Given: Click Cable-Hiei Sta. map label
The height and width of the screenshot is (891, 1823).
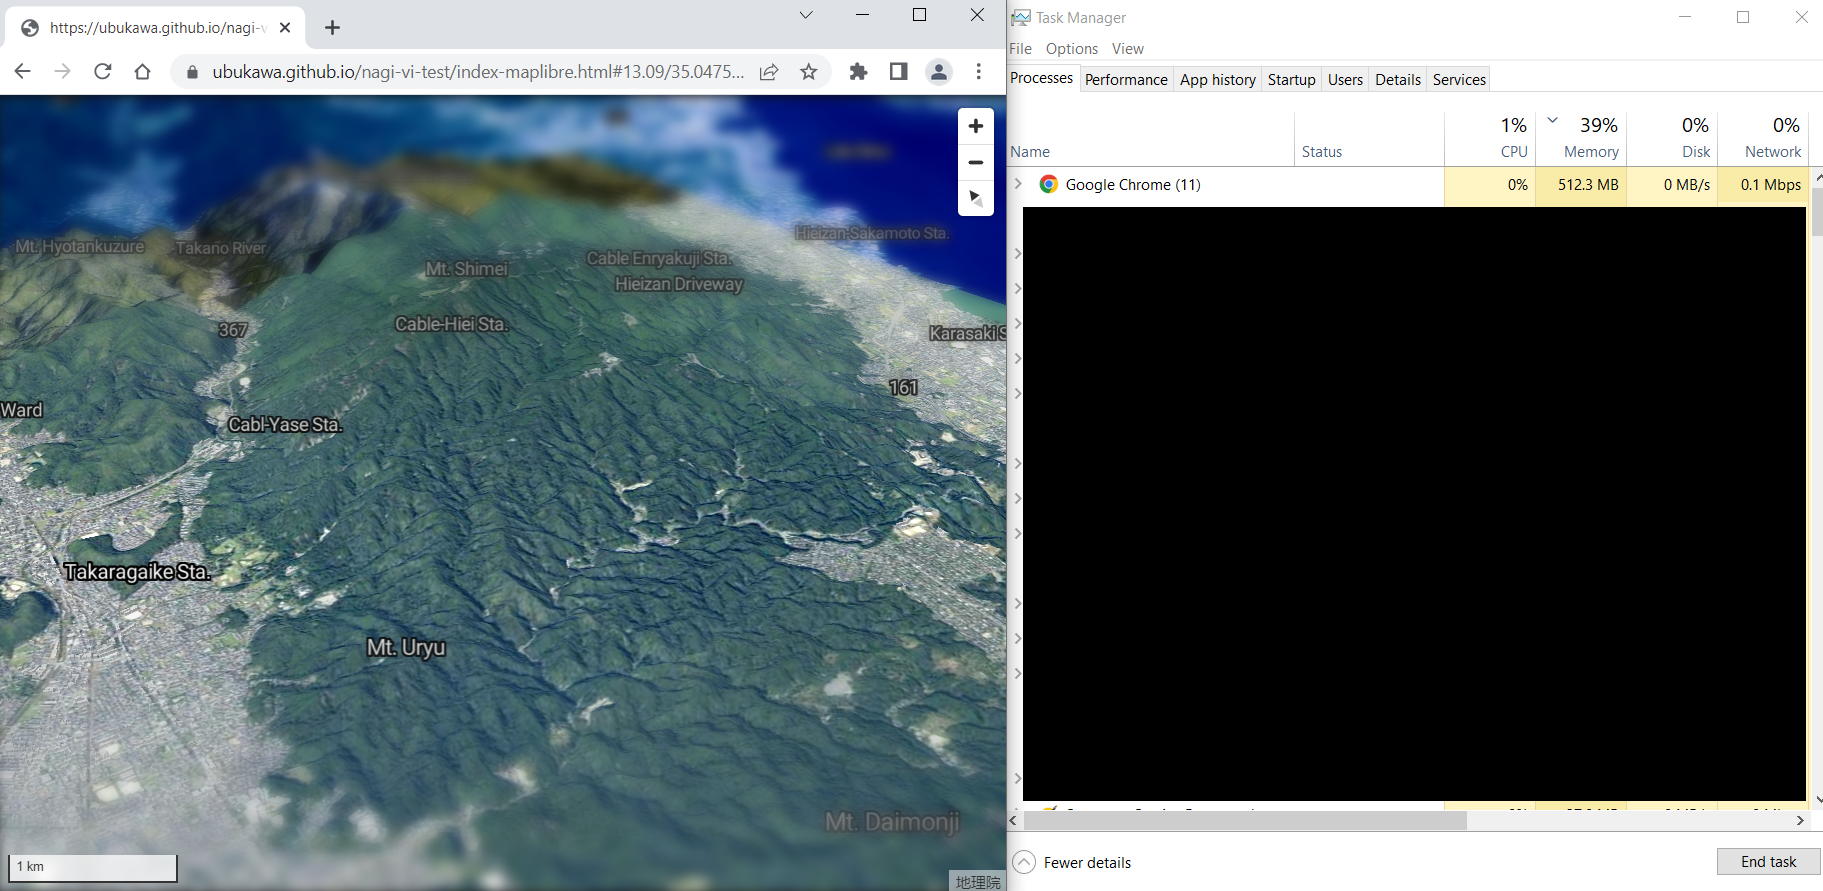Looking at the screenshot, I should pyautogui.click(x=451, y=324).
